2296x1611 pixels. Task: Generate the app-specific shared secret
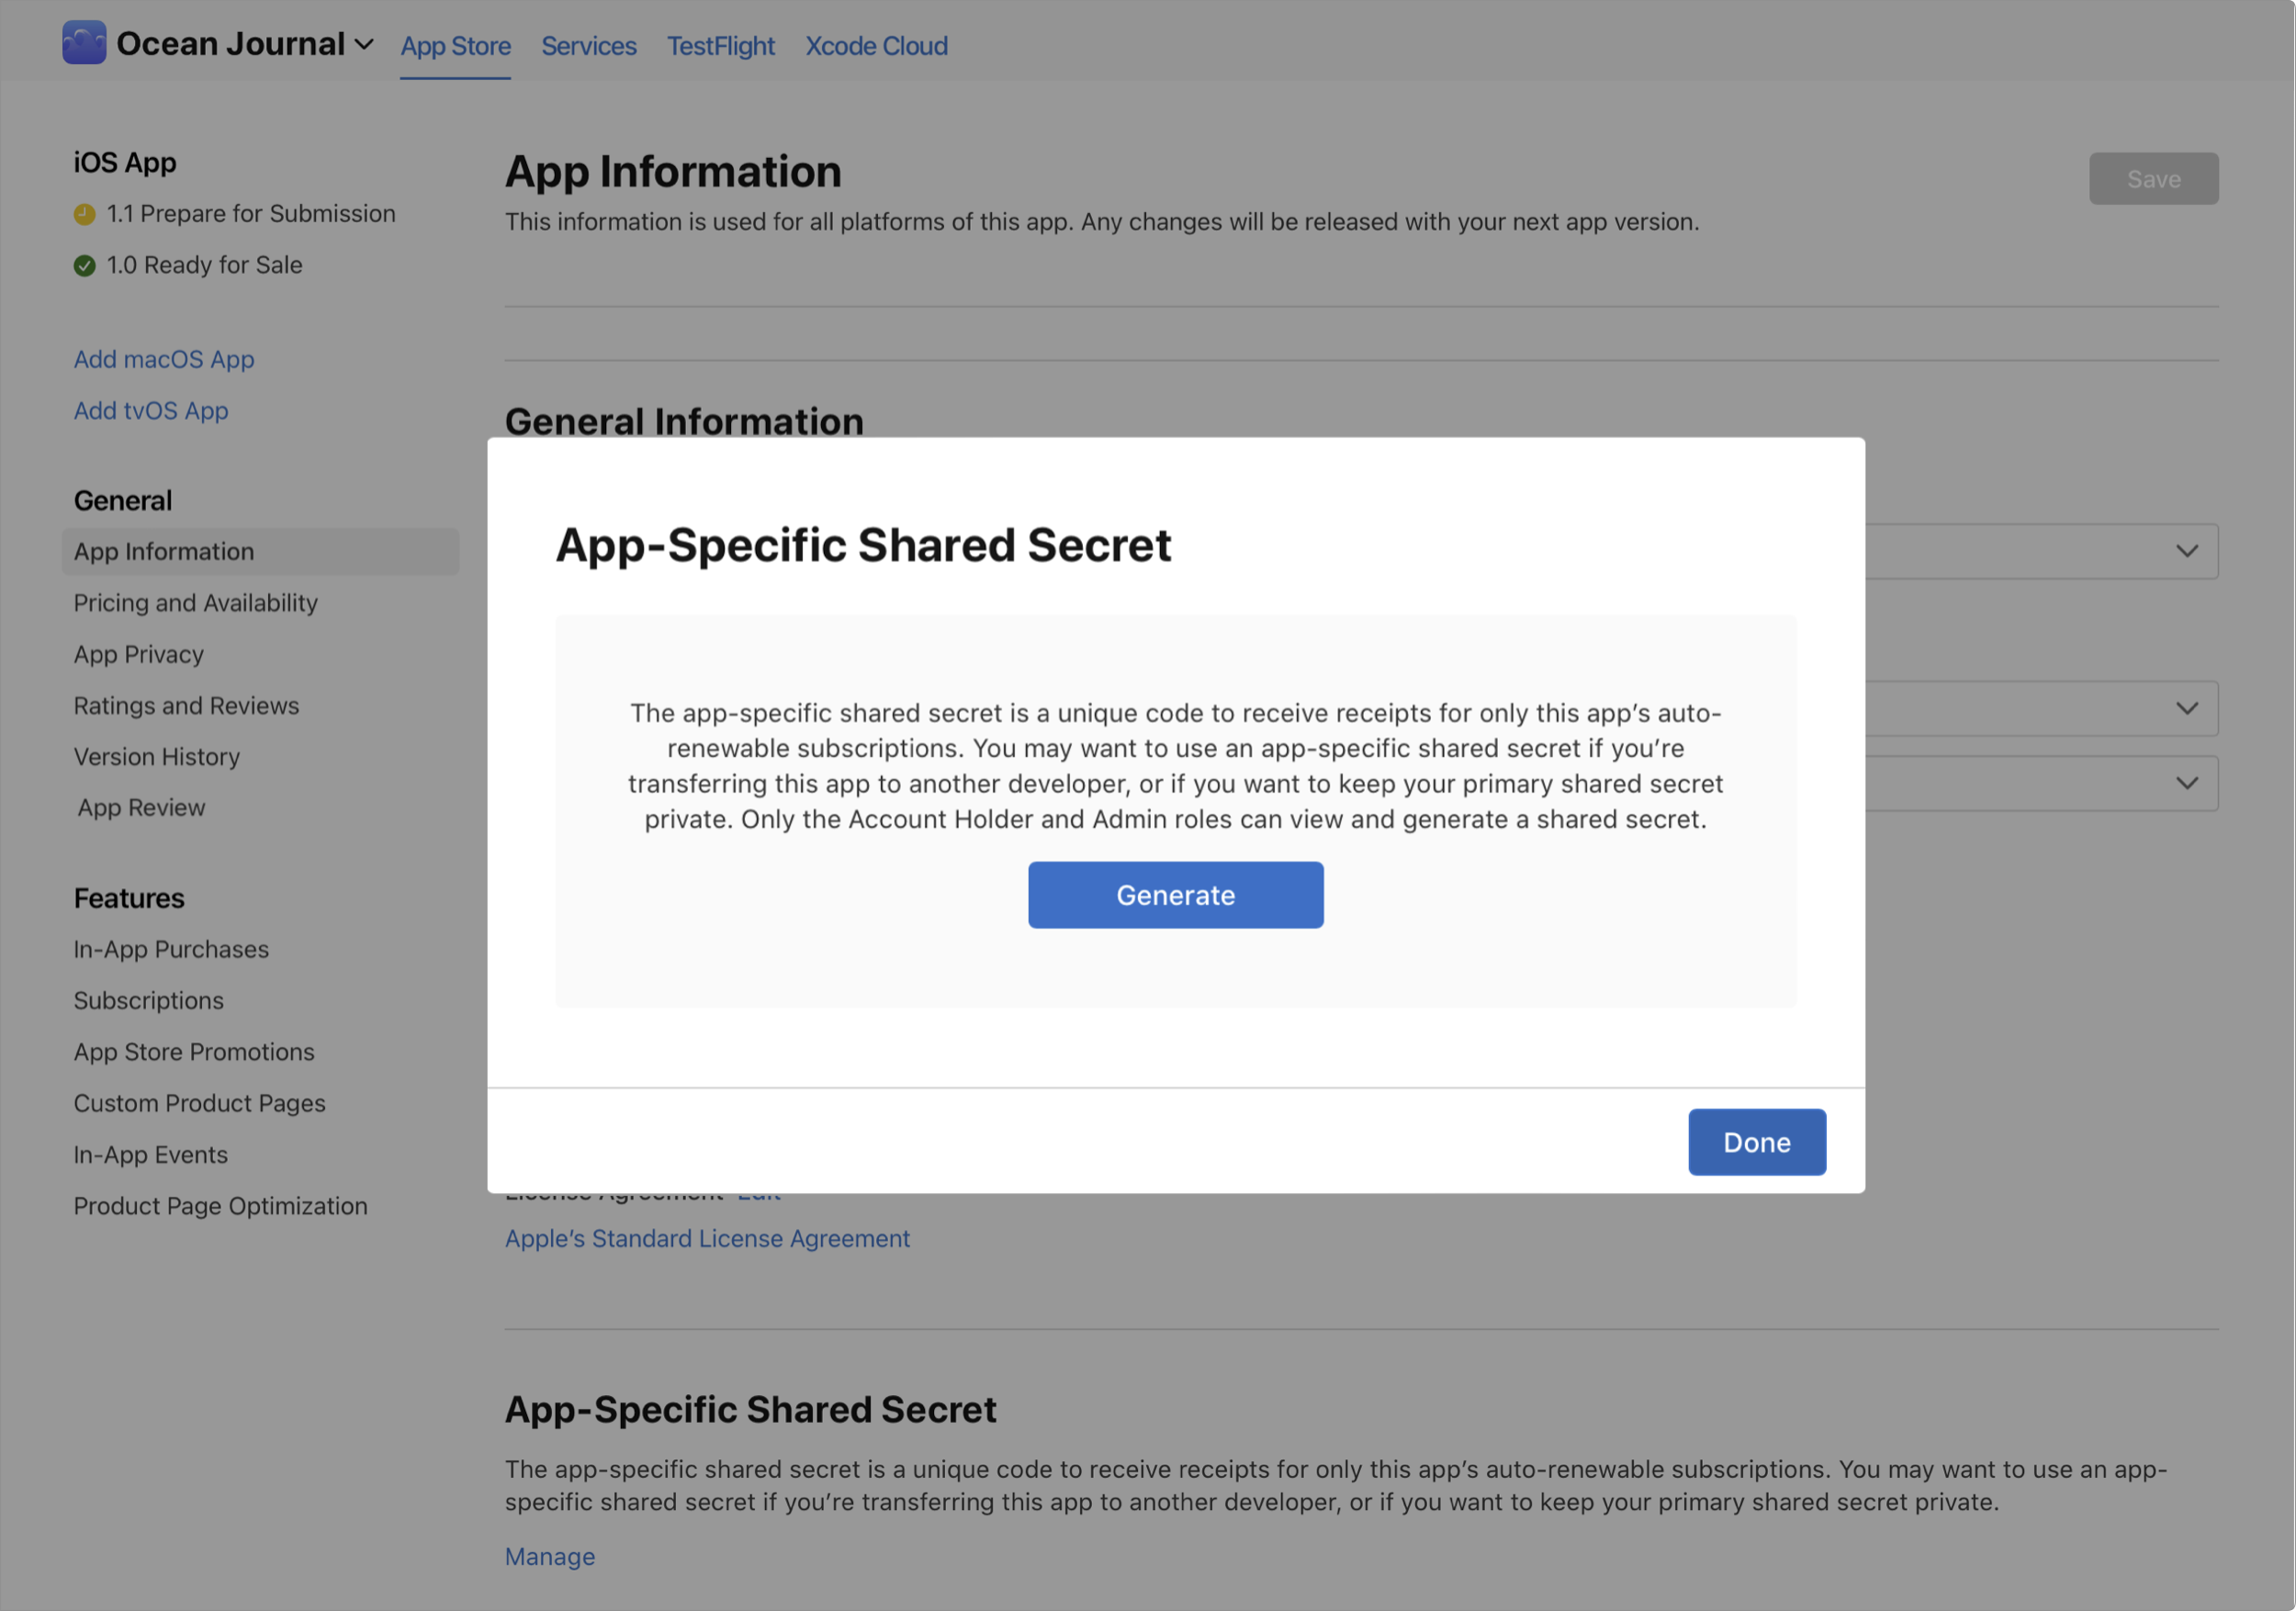(1176, 894)
